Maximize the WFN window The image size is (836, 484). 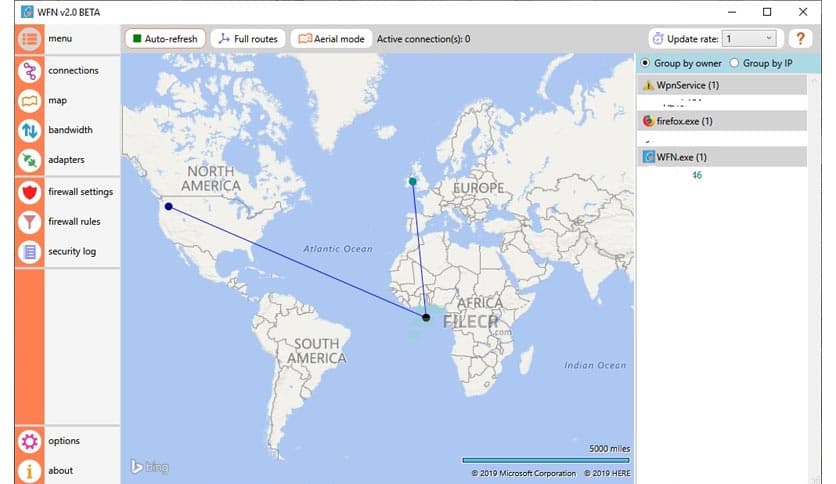(767, 12)
